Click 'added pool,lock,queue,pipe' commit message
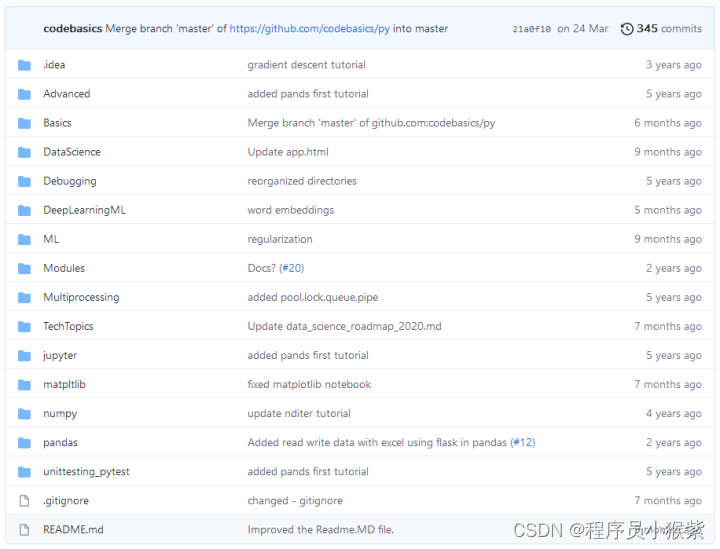The image size is (720, 549). click(x=313, y=297)
